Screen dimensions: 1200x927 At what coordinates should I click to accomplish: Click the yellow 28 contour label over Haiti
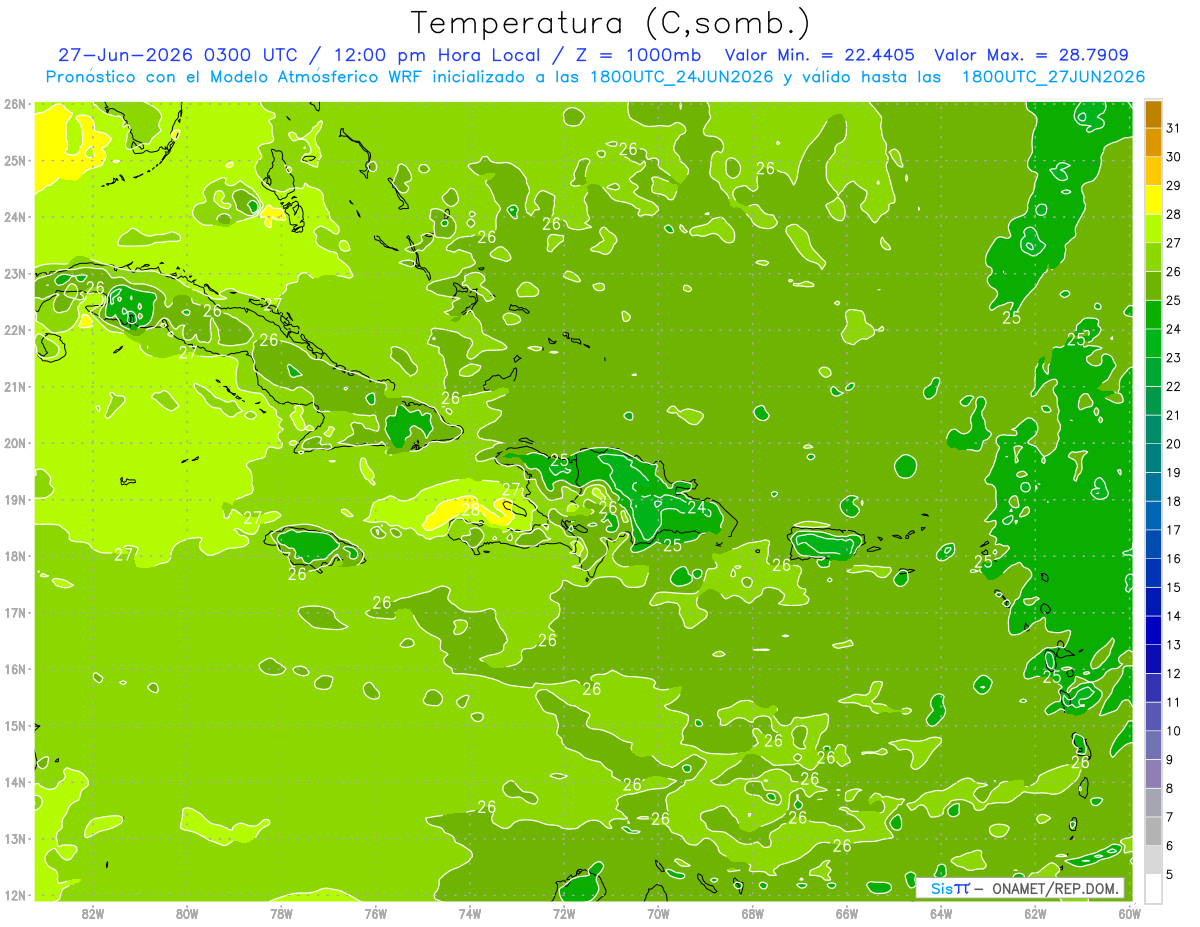470,509
